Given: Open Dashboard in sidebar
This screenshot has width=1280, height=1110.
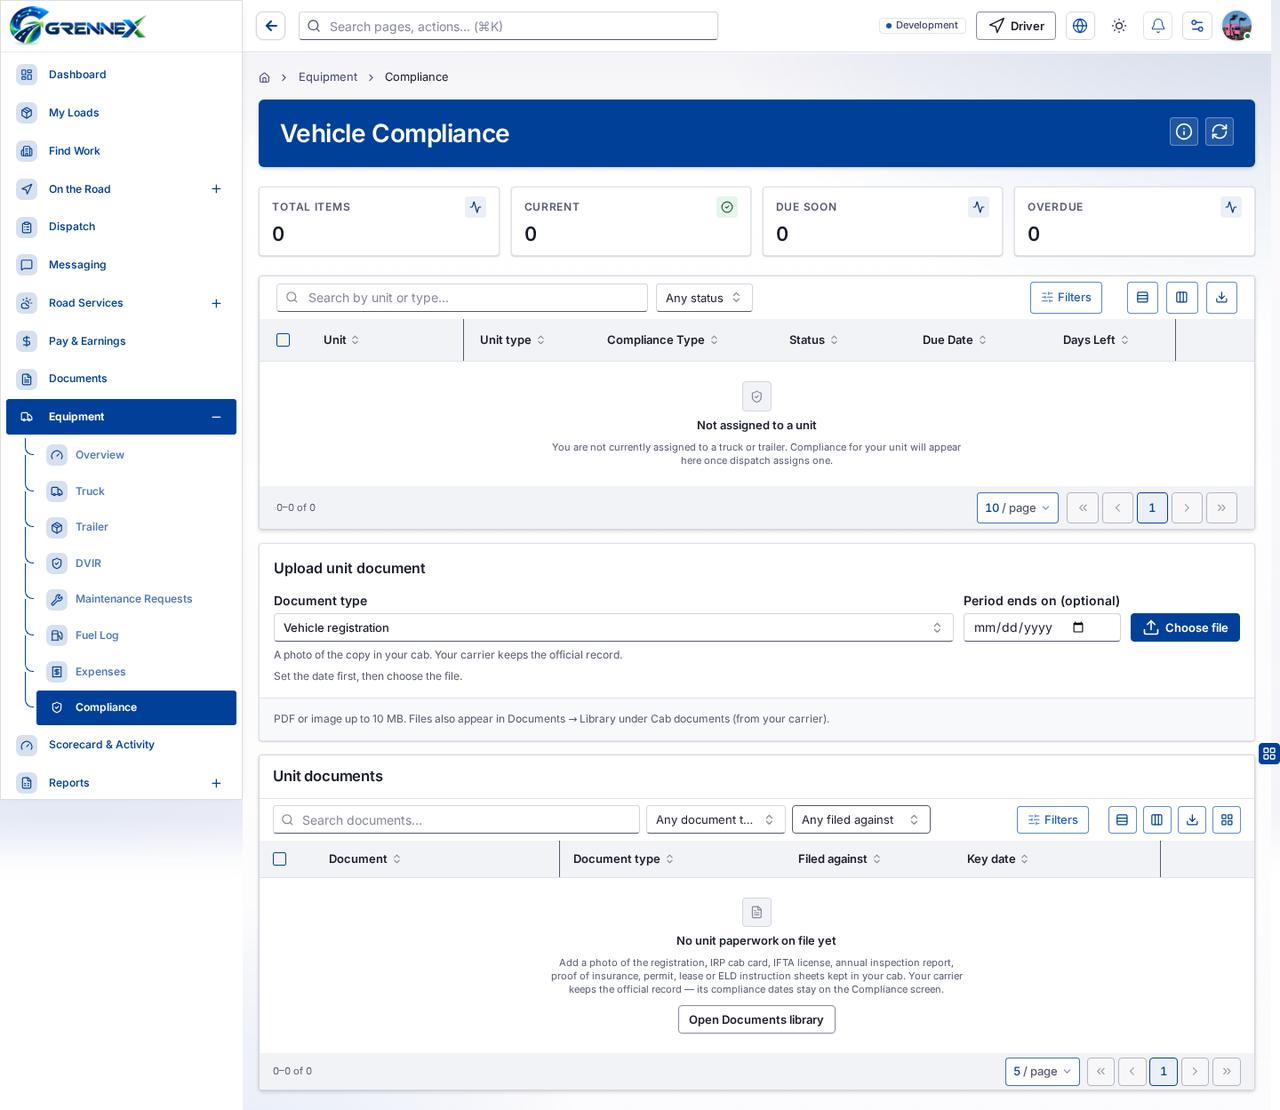Looking at the screenshot, I should (121, 75).
